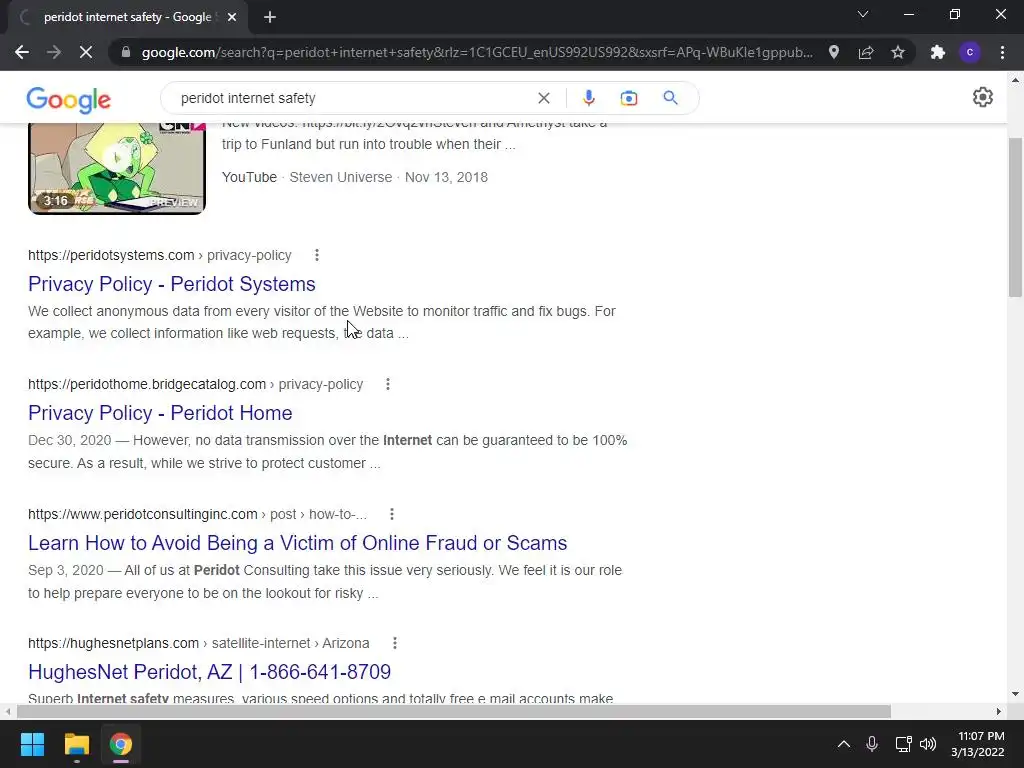Play the Peridot video thumbnail

click(117, 168)
